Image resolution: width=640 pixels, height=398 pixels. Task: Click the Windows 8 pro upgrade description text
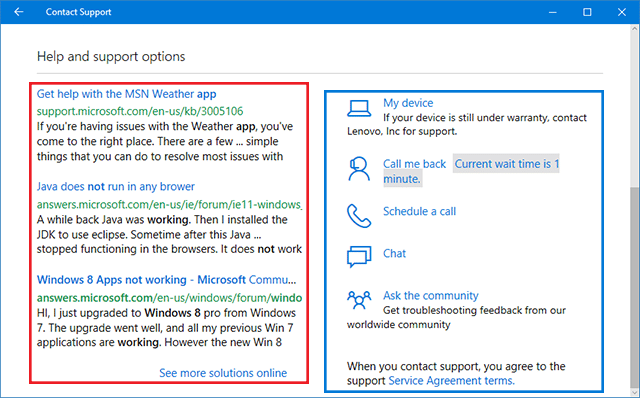(167, 328)
